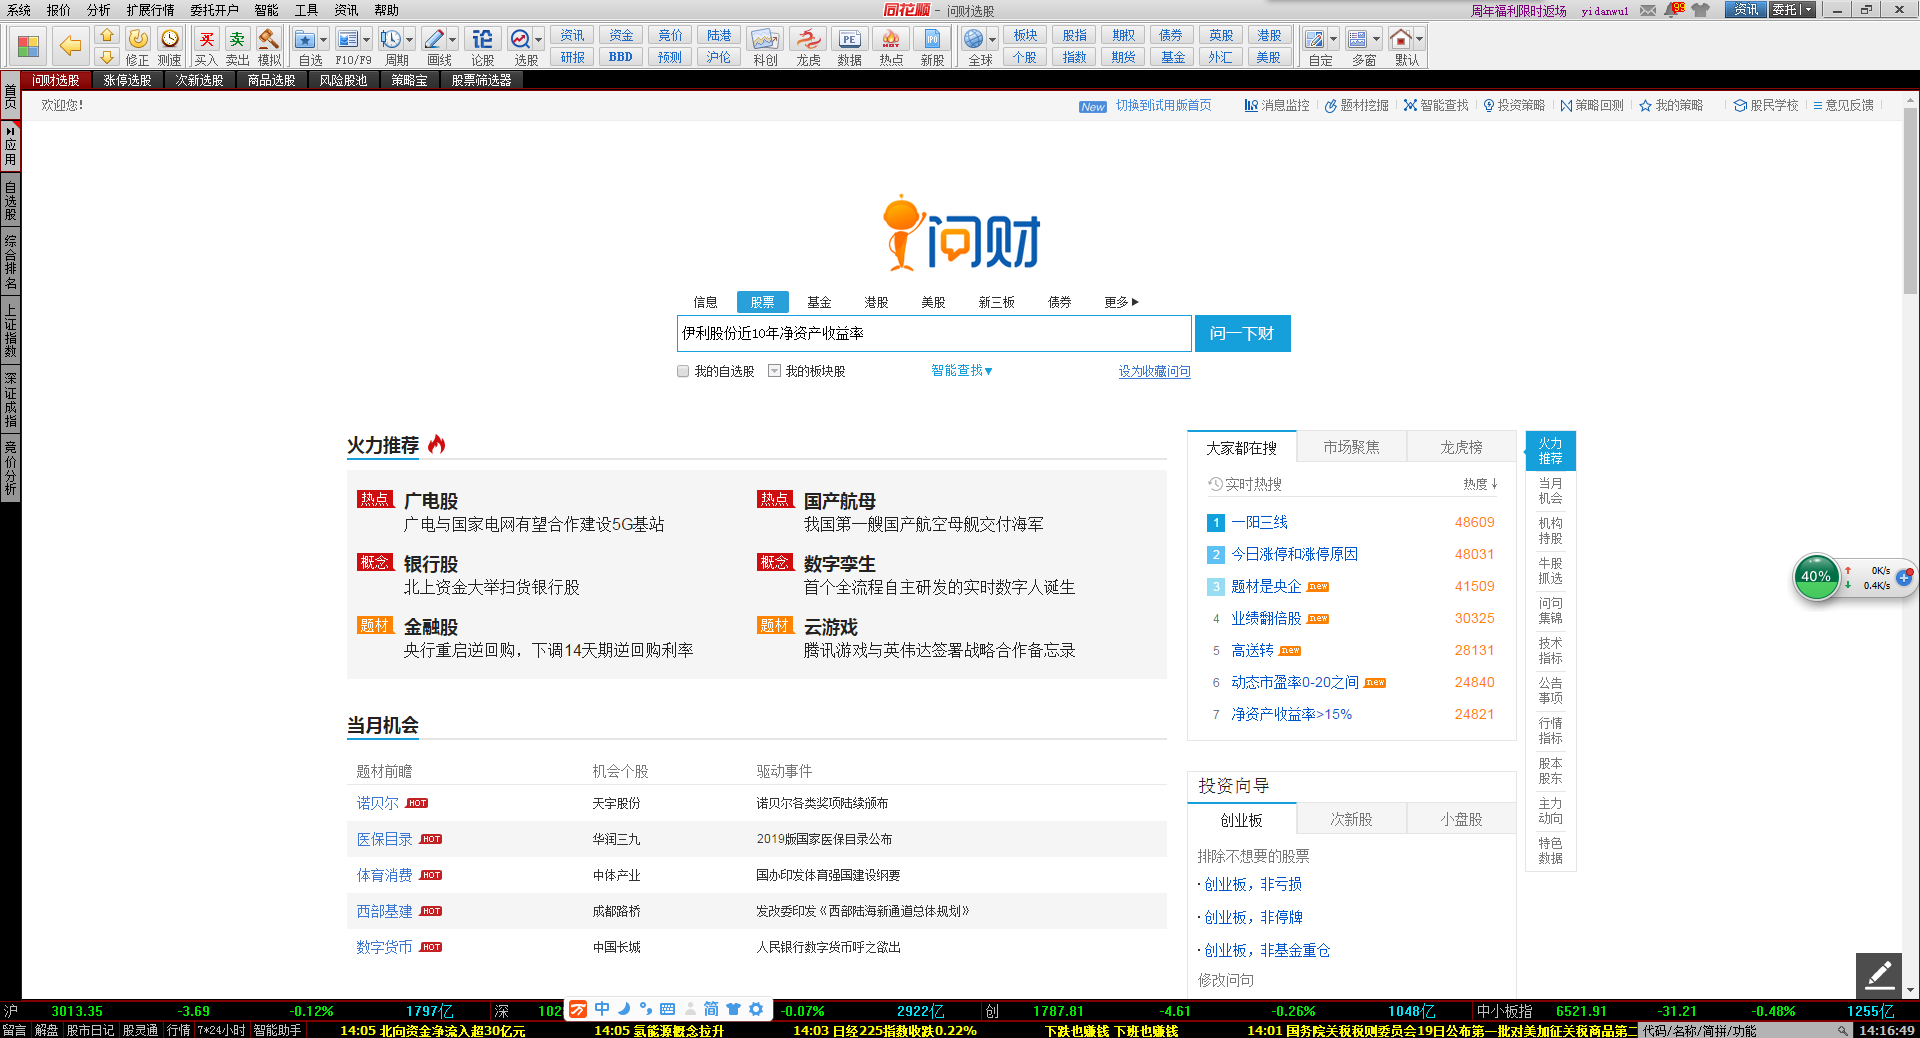Click the 卖出 sell icon
The image size is (1920, 1038).
(237, 39)
